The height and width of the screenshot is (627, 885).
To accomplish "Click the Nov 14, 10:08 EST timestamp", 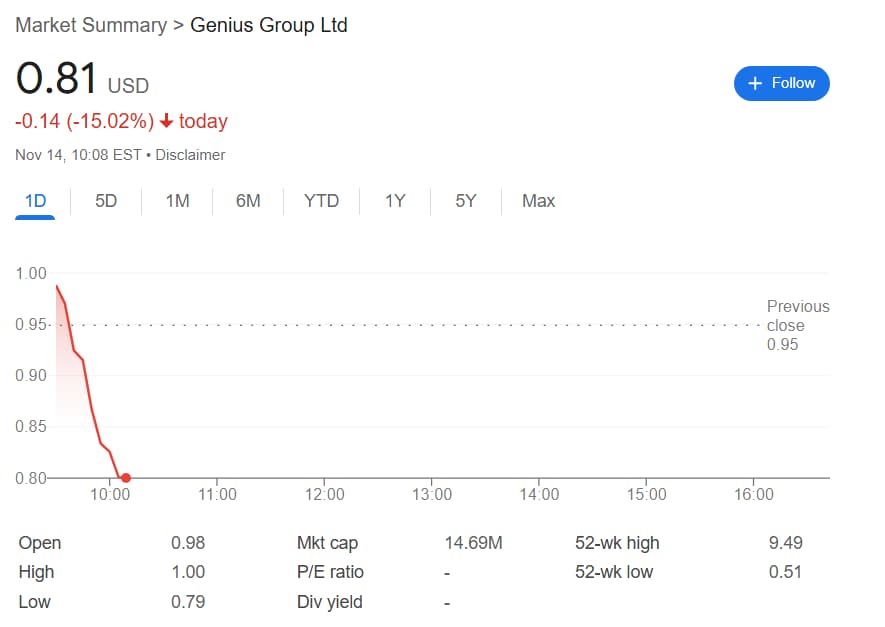I will coord(78,155).
